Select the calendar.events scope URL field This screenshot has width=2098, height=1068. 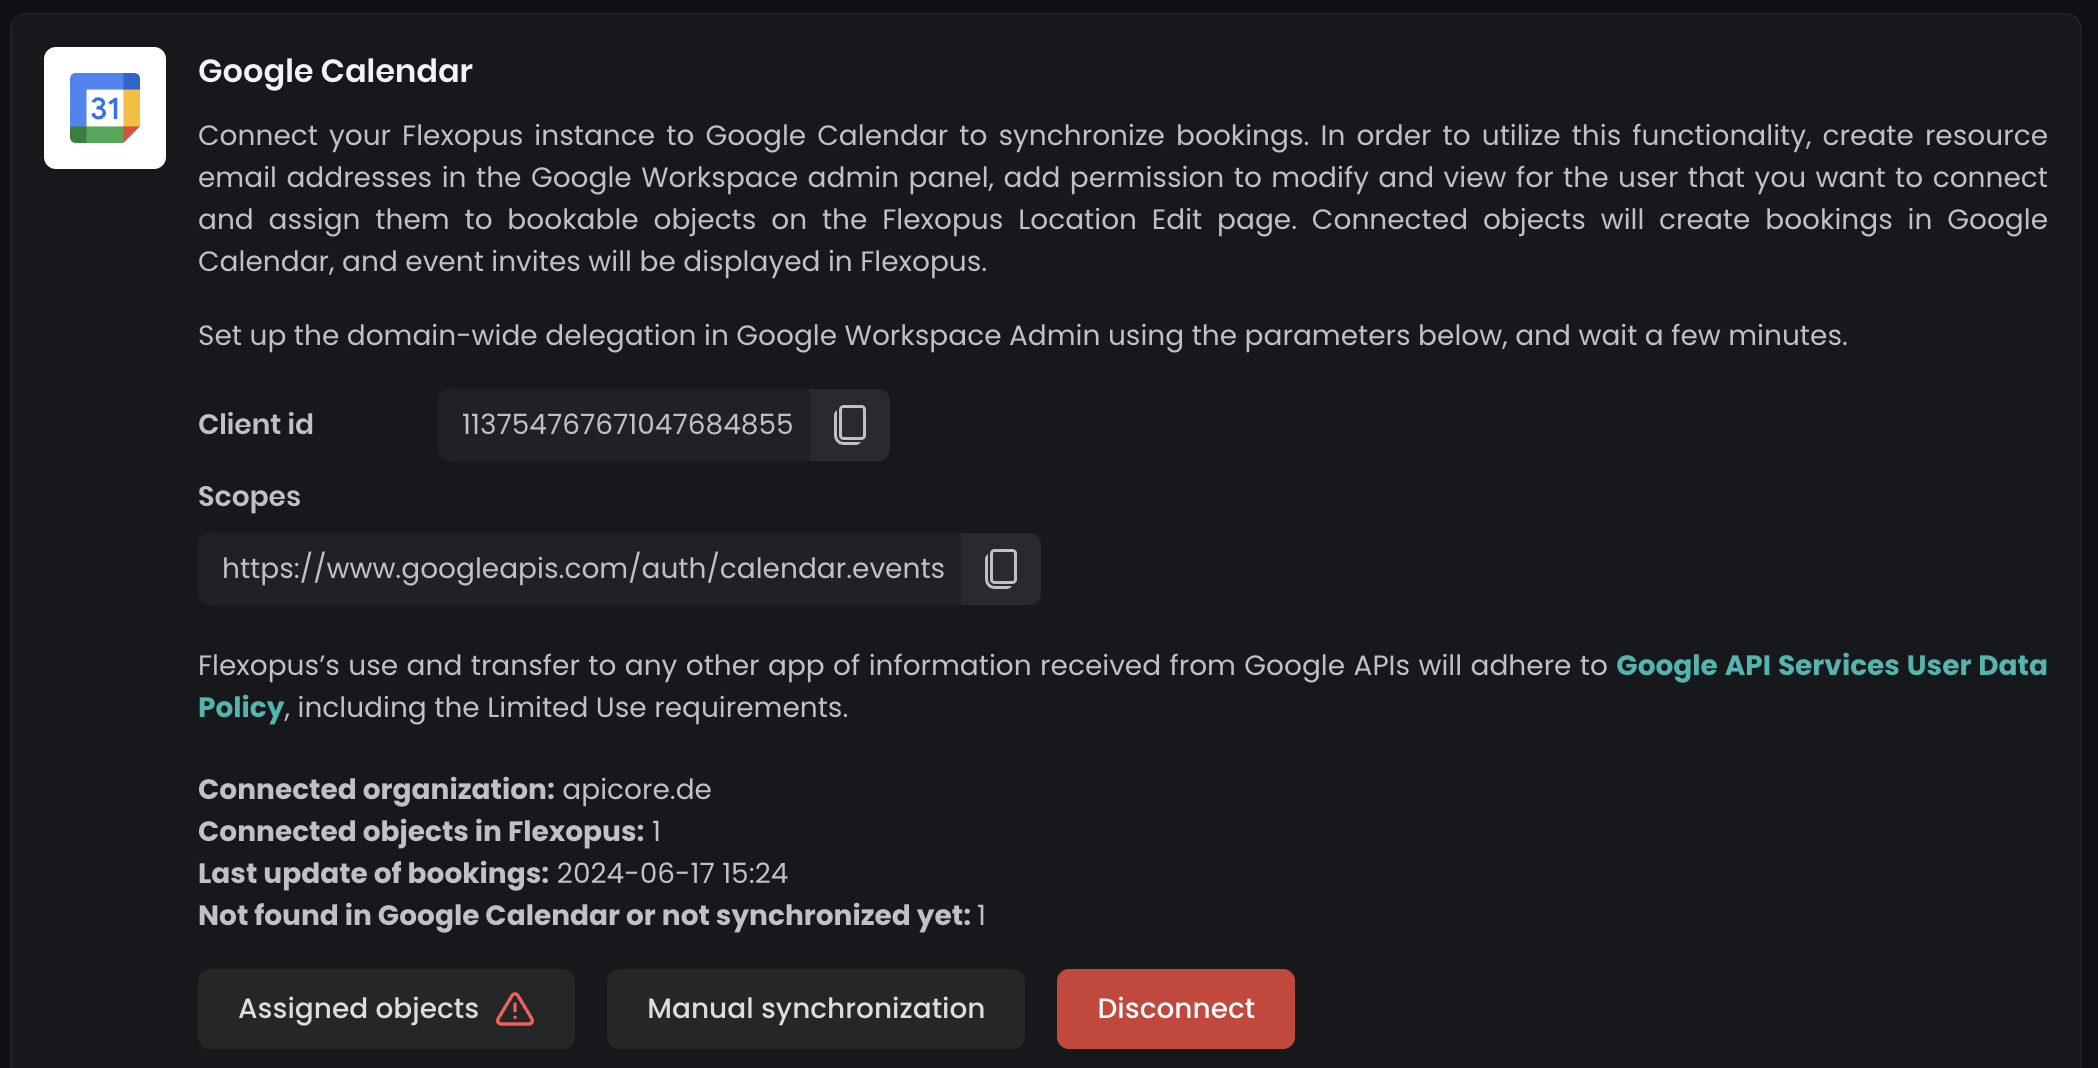(582, 569)
